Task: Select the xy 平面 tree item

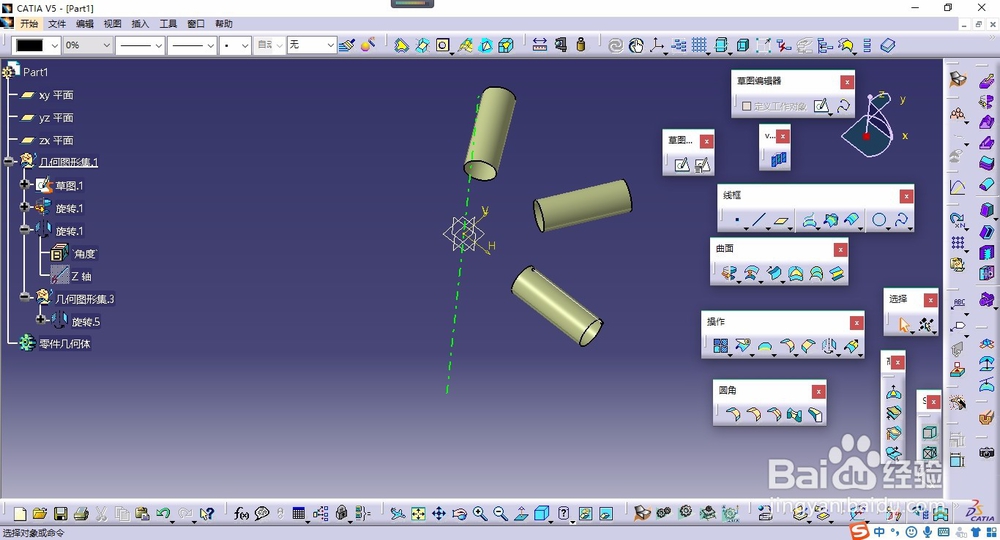Action: 56,95
